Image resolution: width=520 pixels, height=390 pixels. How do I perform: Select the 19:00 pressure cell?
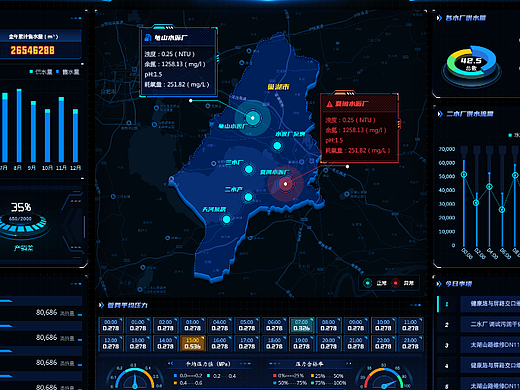click(301, 343)
